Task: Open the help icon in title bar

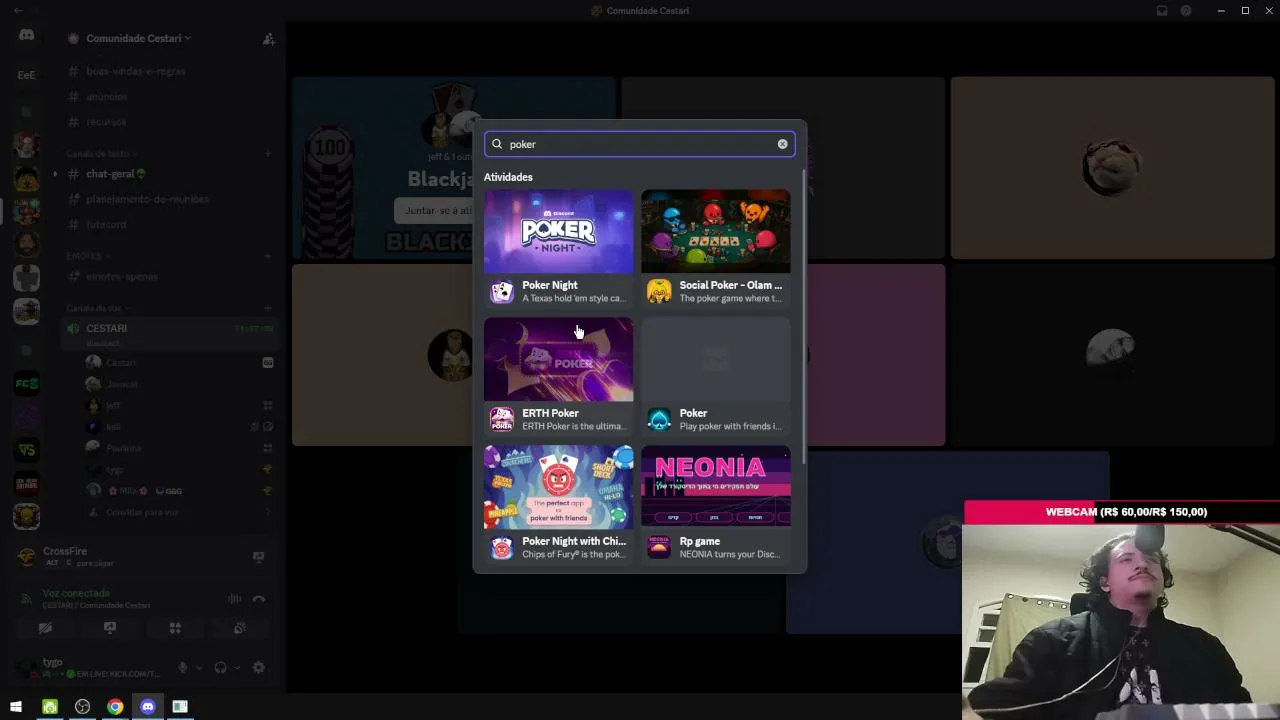Action: [x=1186, y=11]
